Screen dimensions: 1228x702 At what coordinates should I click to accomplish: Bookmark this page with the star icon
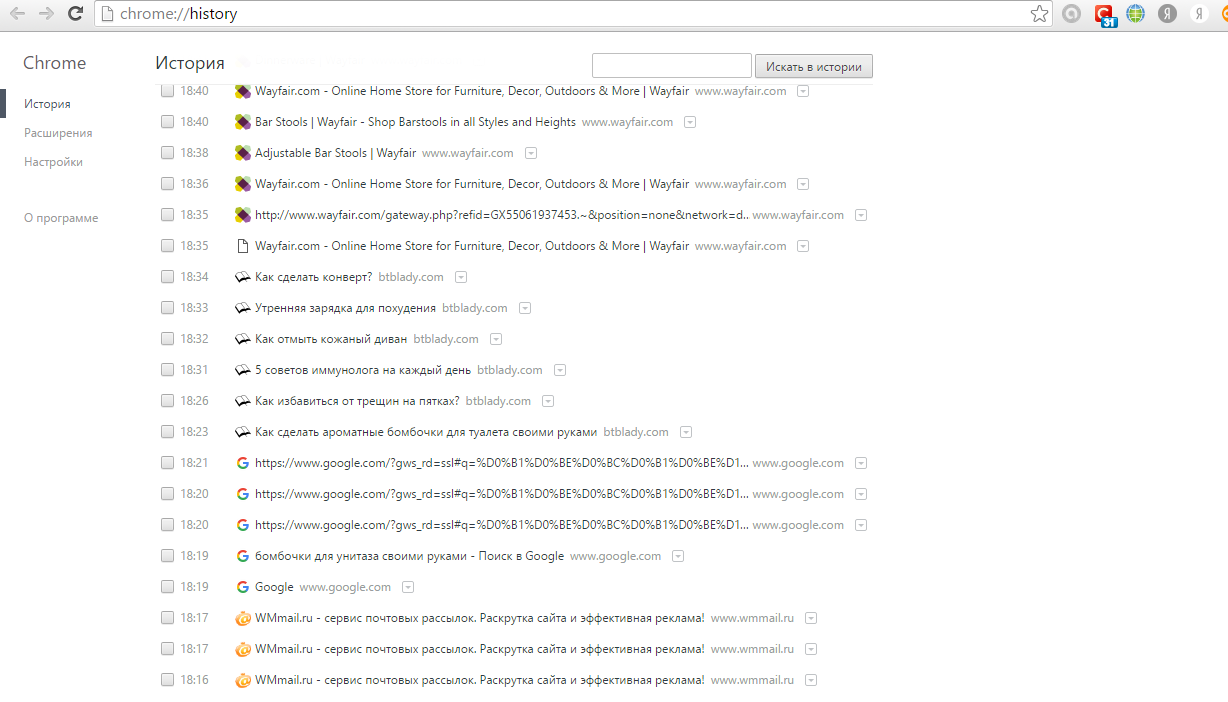[x=1040, y=14]
